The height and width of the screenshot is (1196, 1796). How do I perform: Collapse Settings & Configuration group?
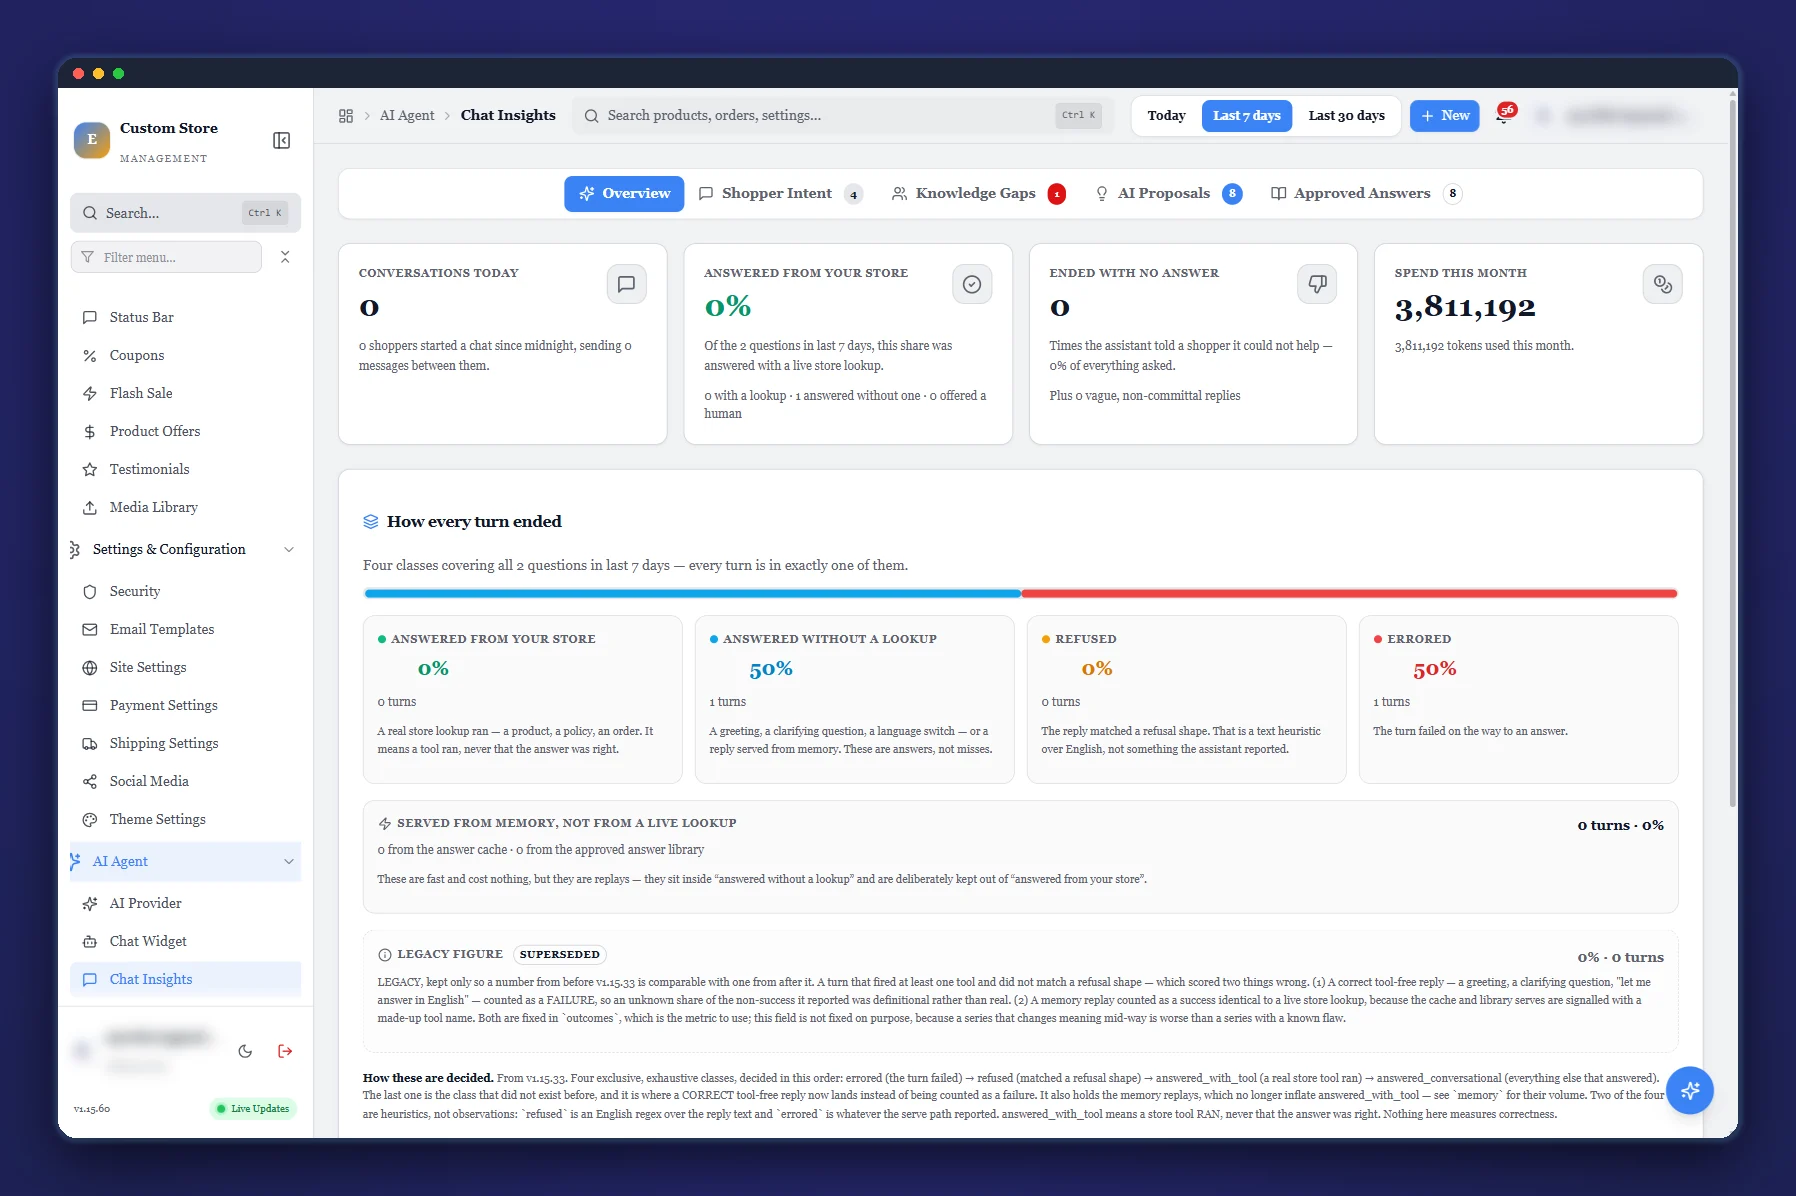click(186, 549)
